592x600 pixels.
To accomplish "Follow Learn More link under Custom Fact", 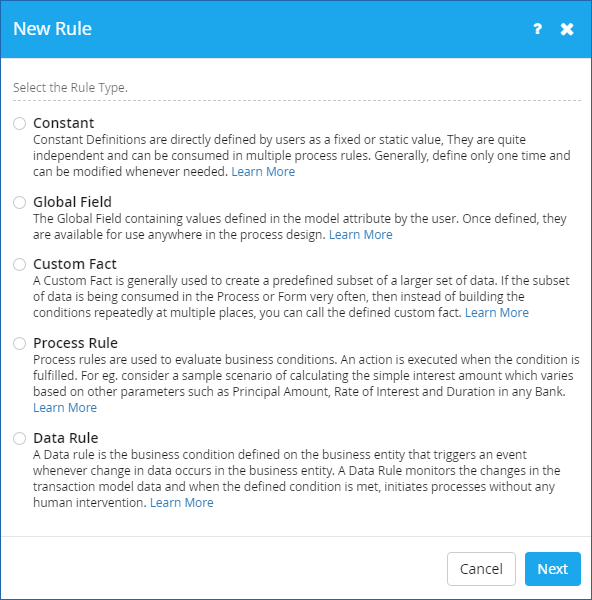I will point(497,313).
